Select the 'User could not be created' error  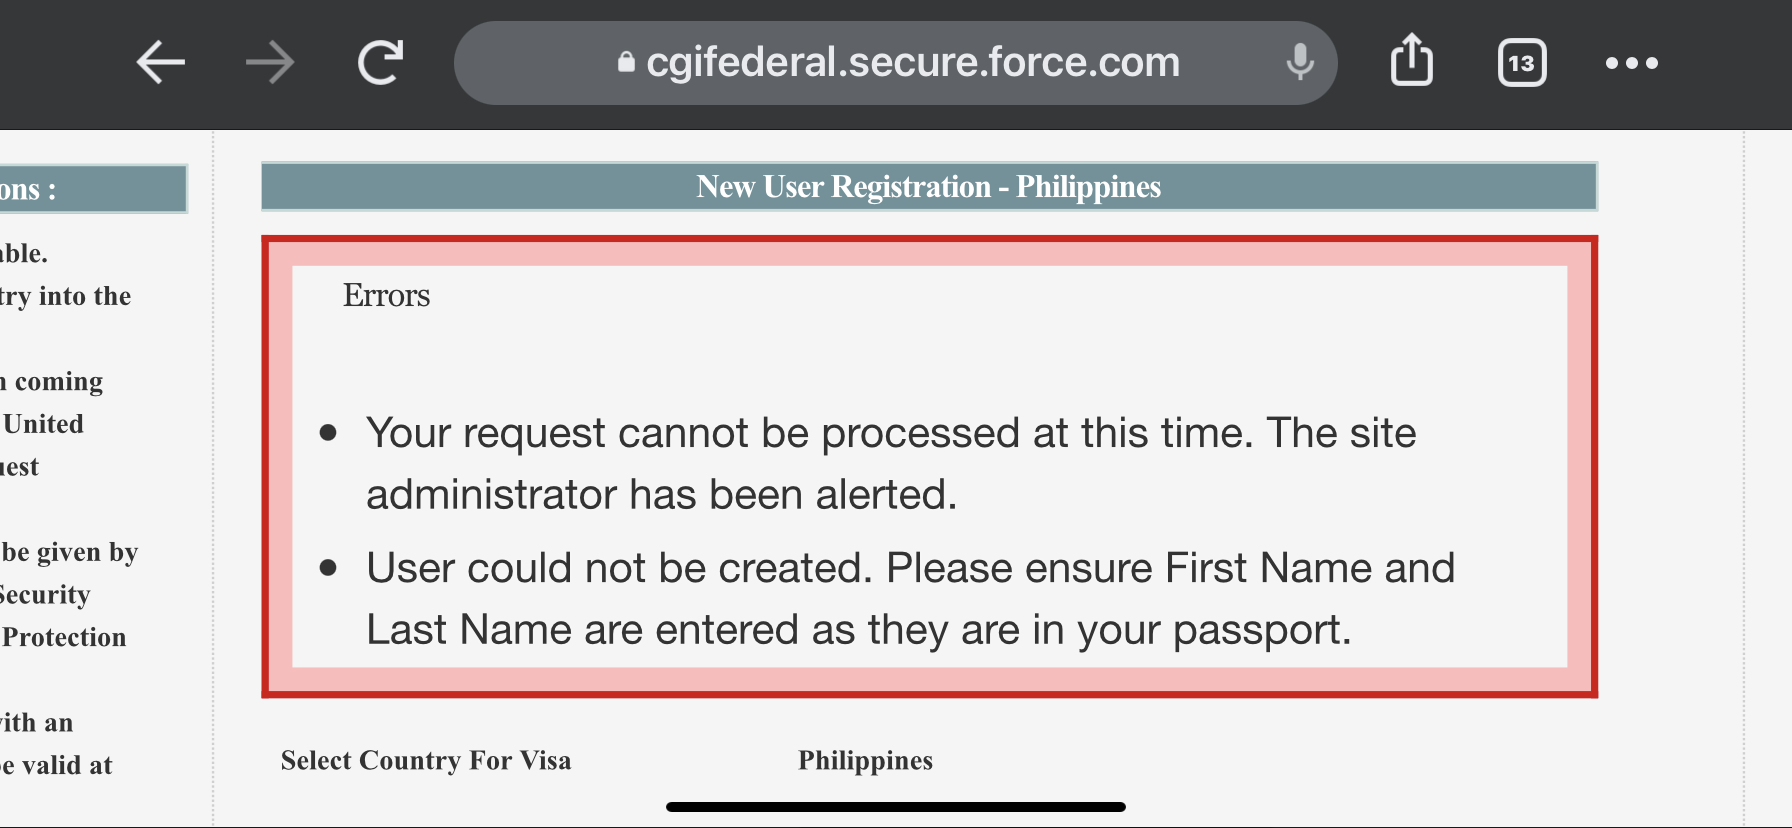(910, 598)
